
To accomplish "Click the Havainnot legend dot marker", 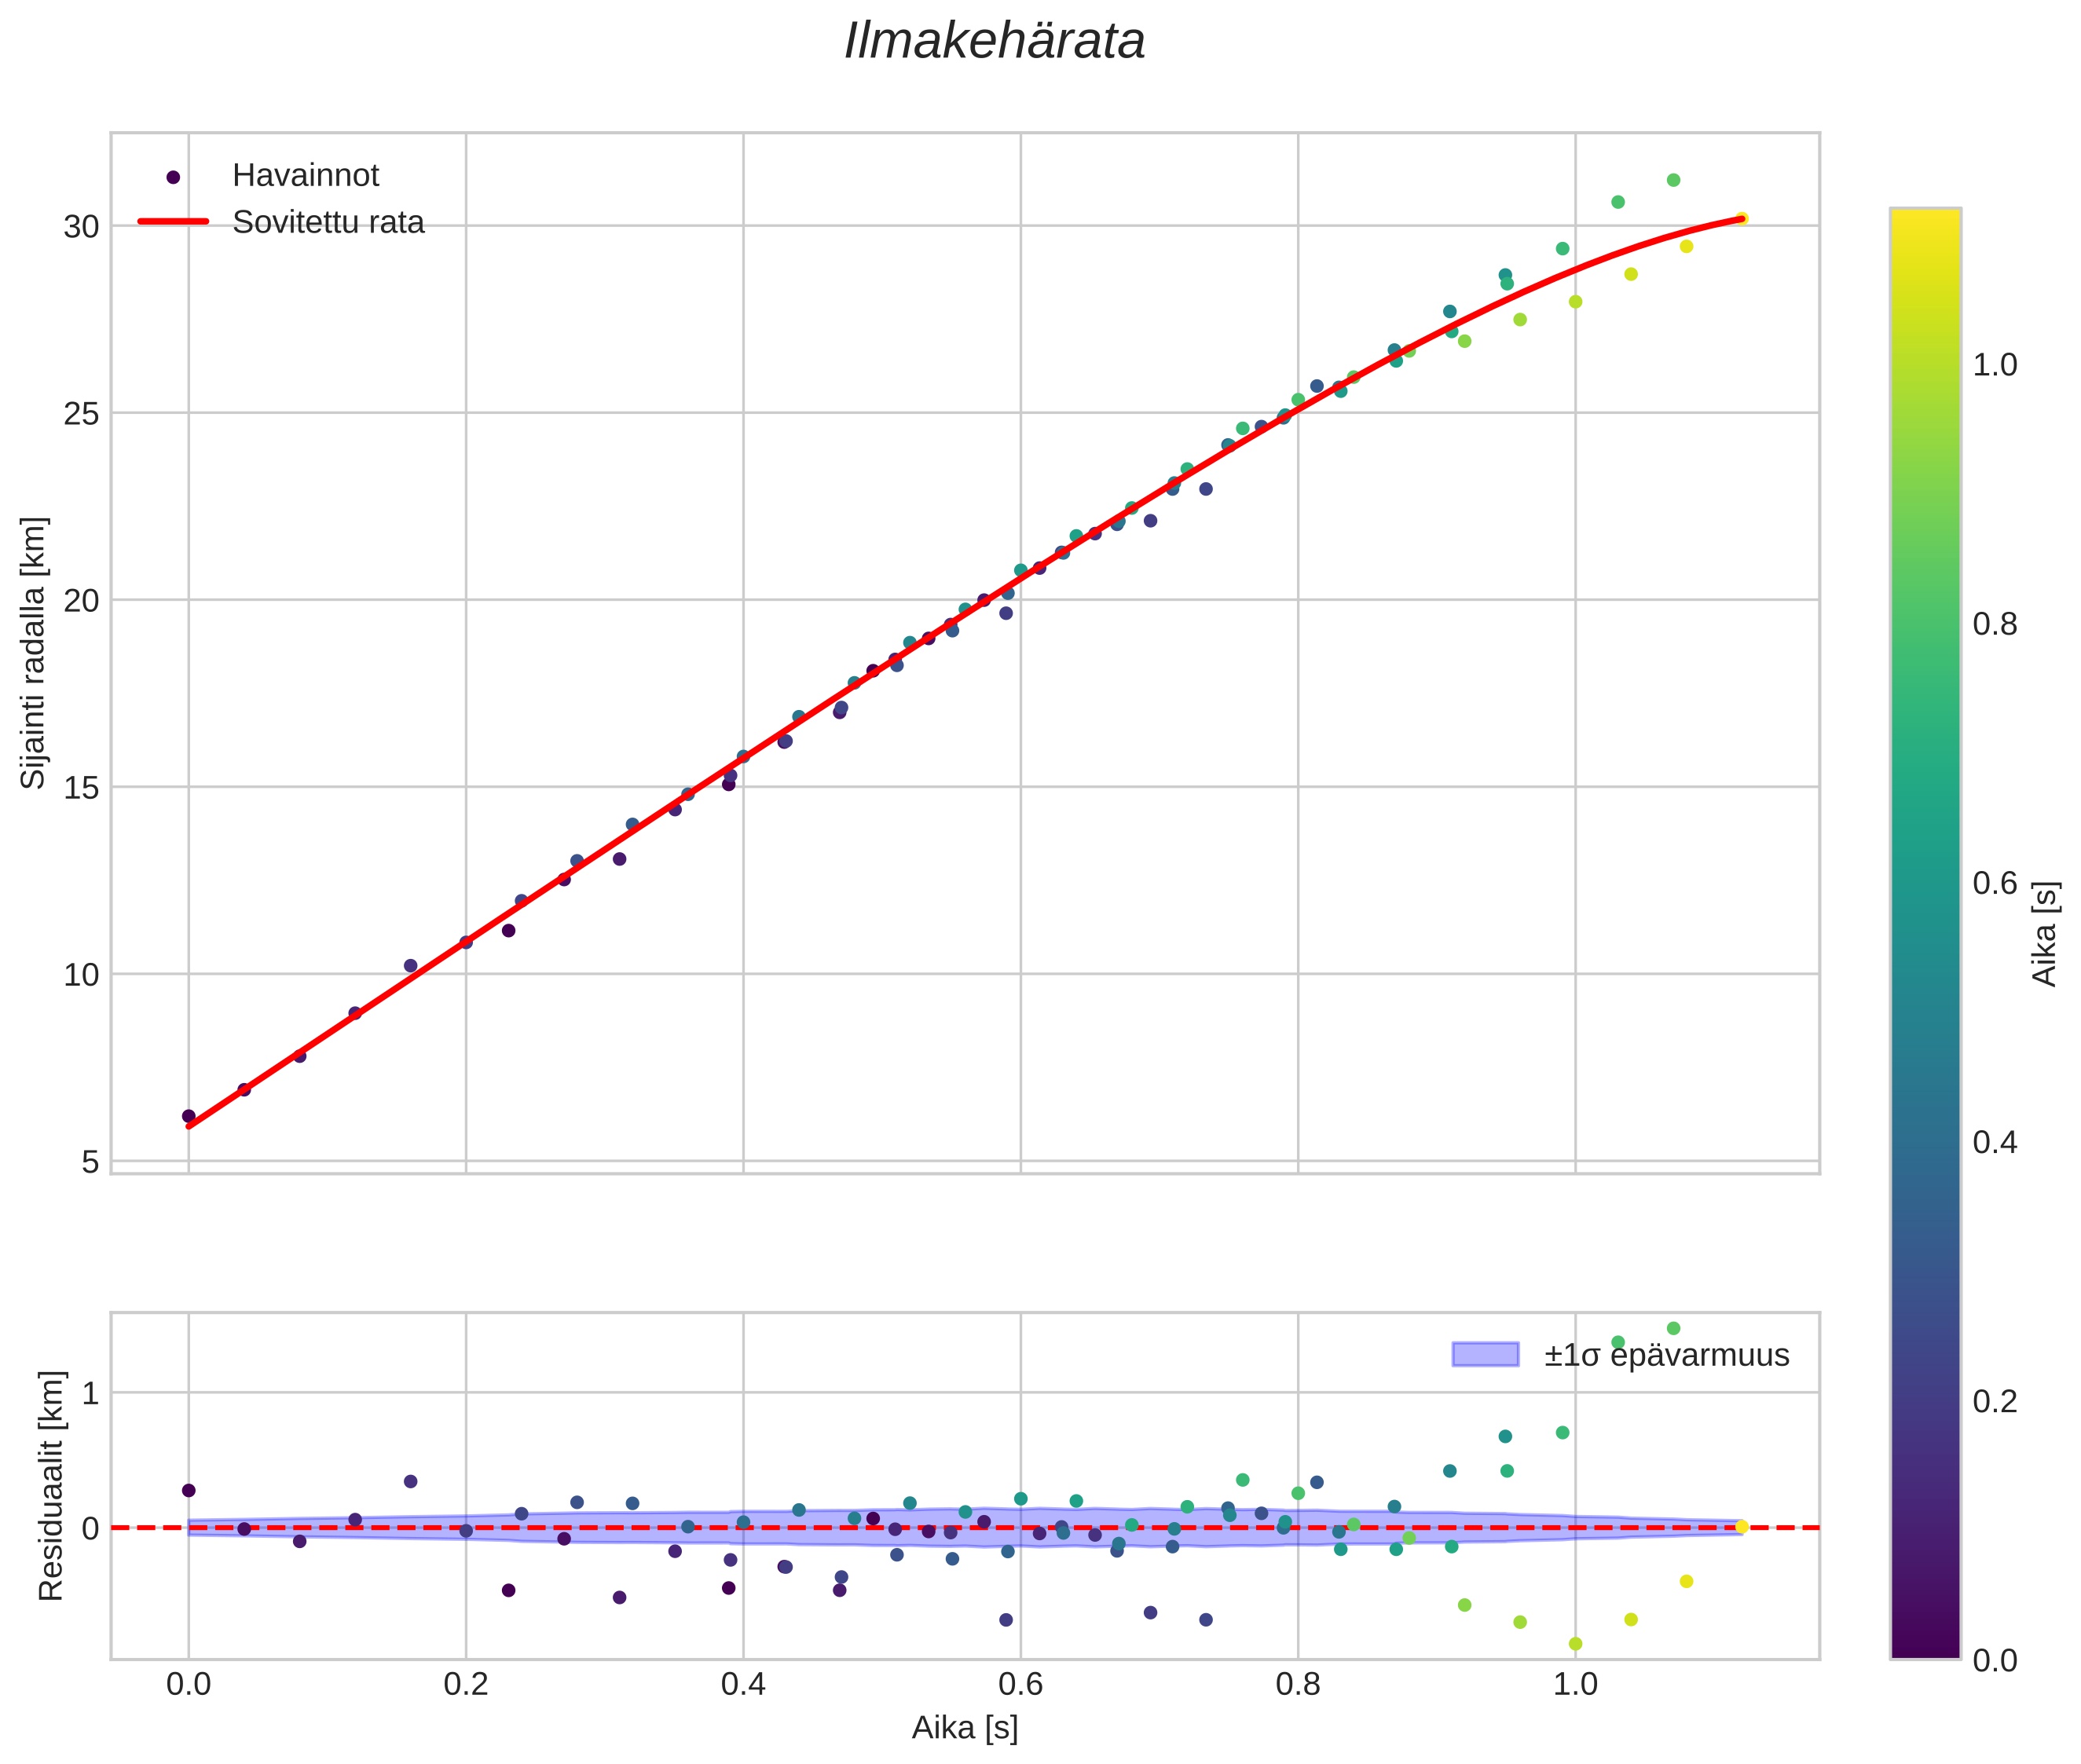I will click(173, 177).
